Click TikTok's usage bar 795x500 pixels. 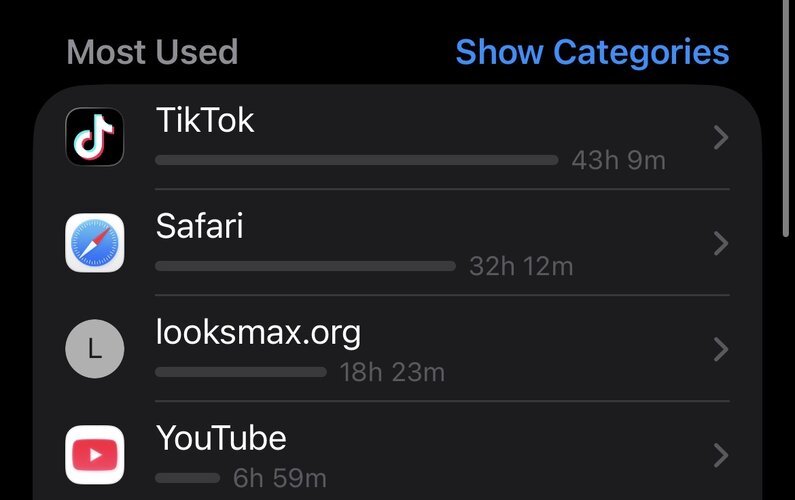pos(356,160)
